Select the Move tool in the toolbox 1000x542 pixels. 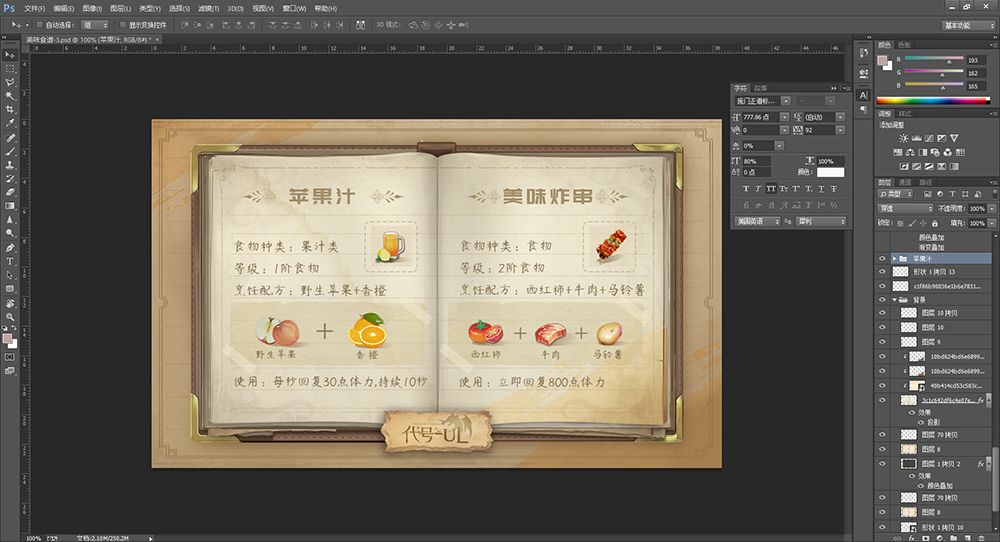[10, 54]
